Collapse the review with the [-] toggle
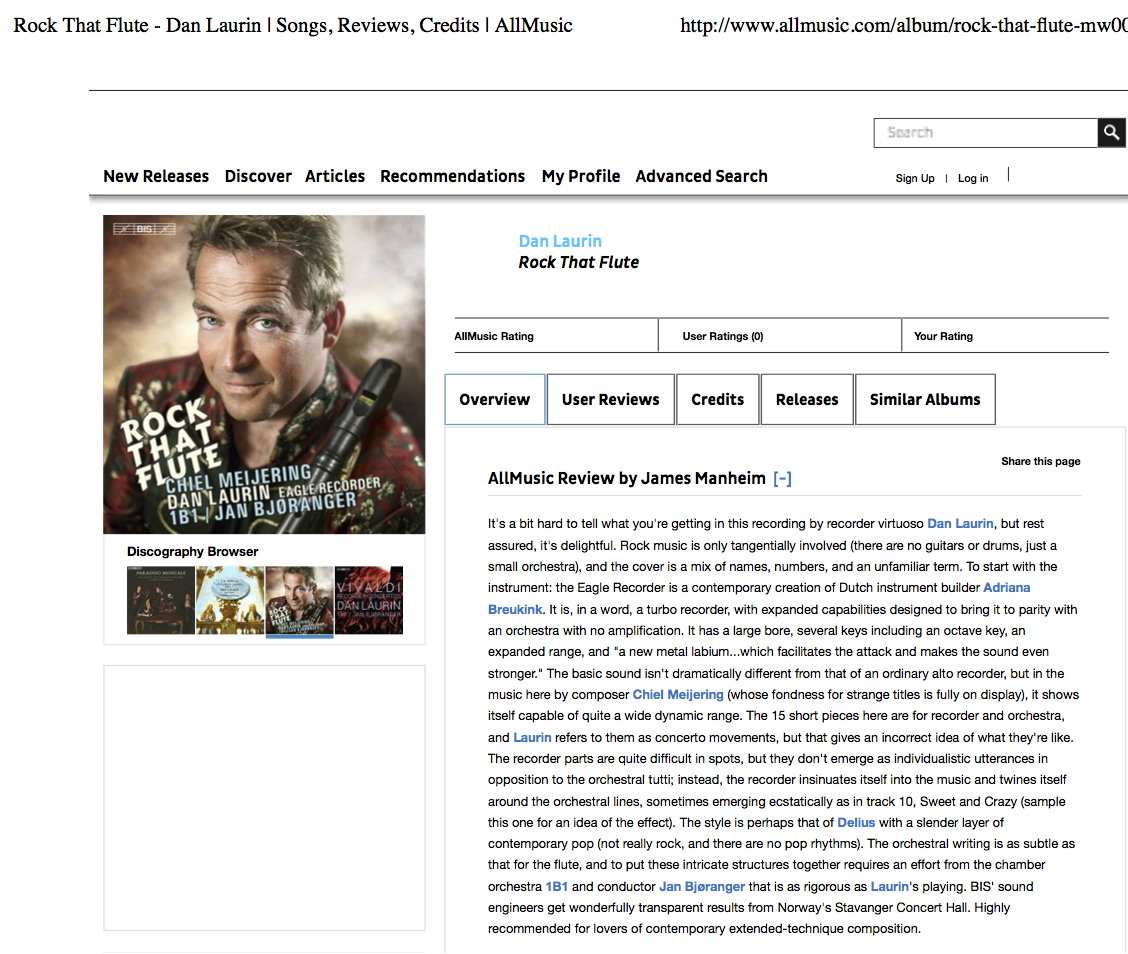The image size is (1128, 954). tap(782, 478)
